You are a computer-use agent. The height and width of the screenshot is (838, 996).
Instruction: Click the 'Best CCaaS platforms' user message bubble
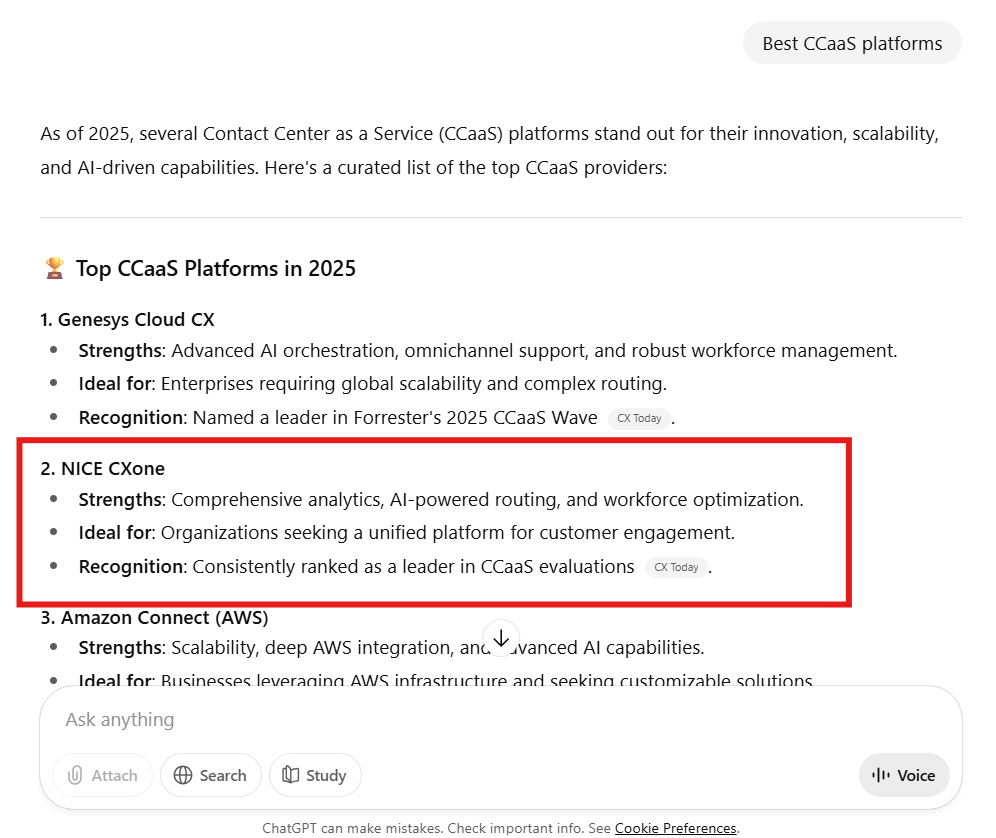pos(852,43)
